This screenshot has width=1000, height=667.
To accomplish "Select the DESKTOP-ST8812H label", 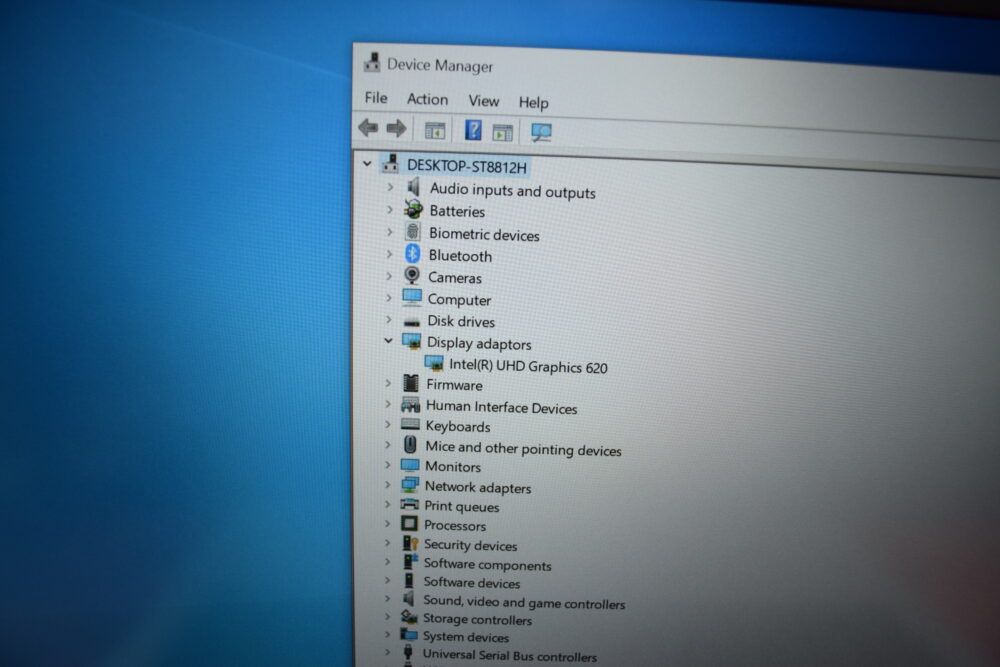I will point(467,166).
